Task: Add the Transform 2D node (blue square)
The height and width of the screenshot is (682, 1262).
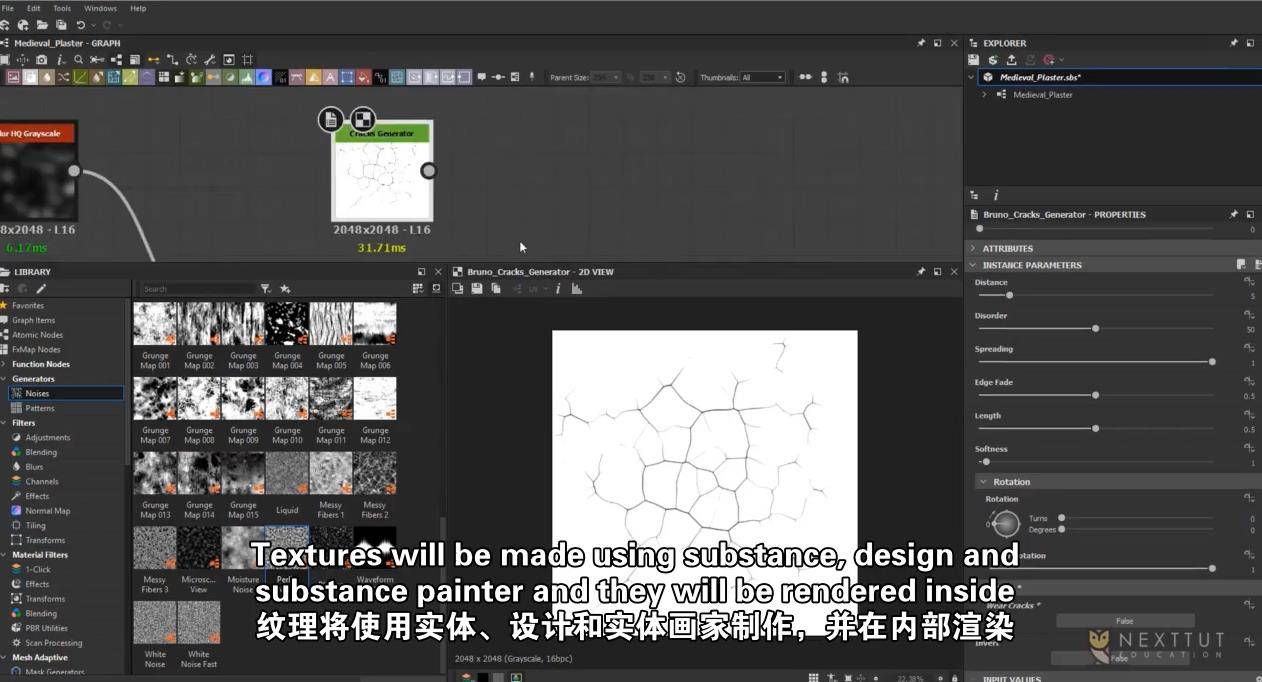Action: pyautogui.click(x=346, y=77)
